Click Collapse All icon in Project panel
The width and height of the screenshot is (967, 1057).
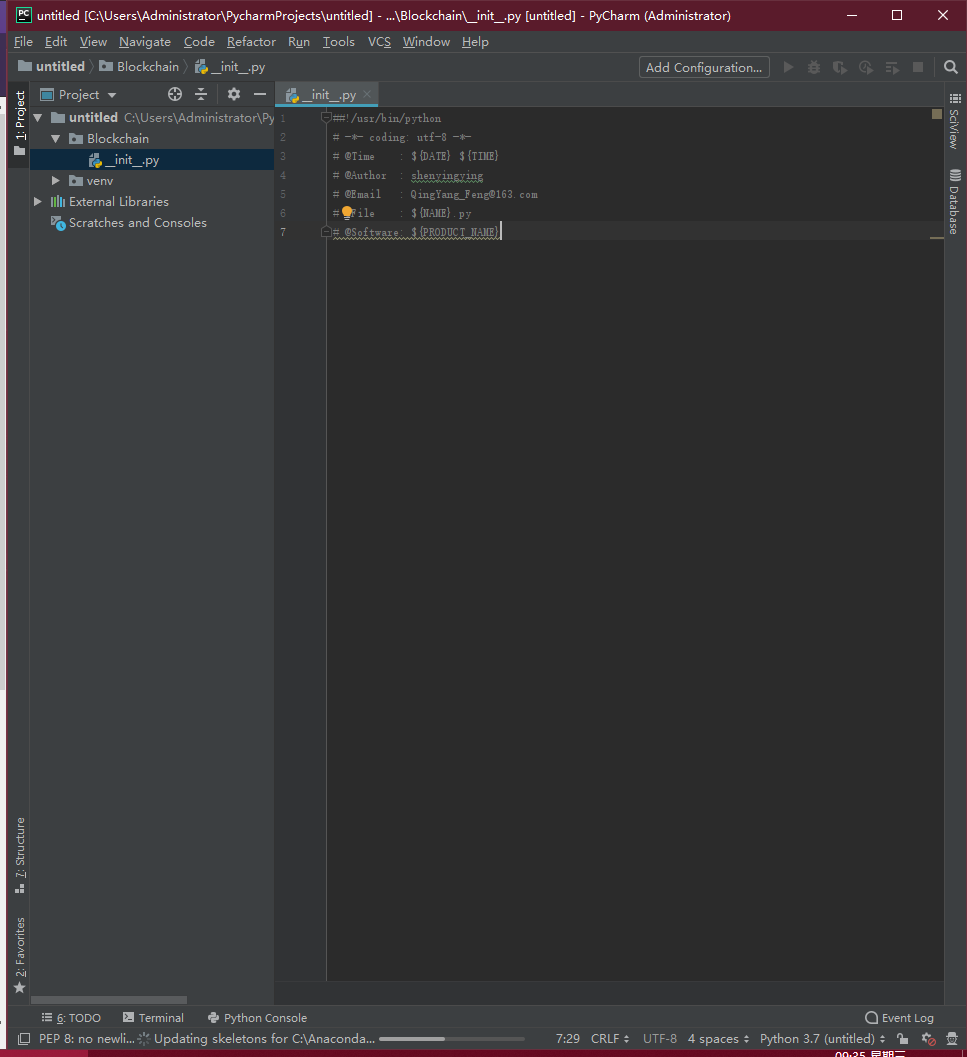pyautogui.click(x=201, y=94)
